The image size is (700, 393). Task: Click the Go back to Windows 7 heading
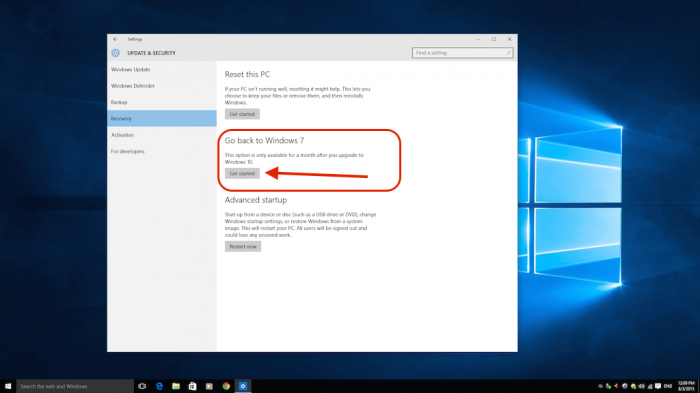[264, 141]
